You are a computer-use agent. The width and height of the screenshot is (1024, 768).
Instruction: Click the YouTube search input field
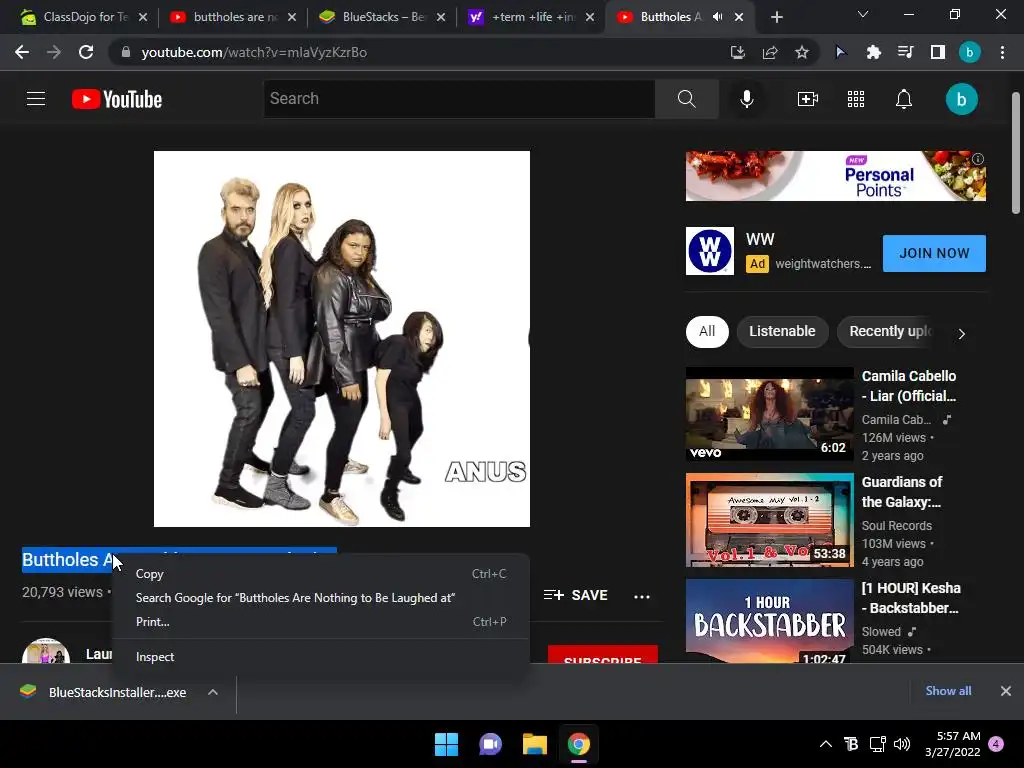tap(459, 99)
